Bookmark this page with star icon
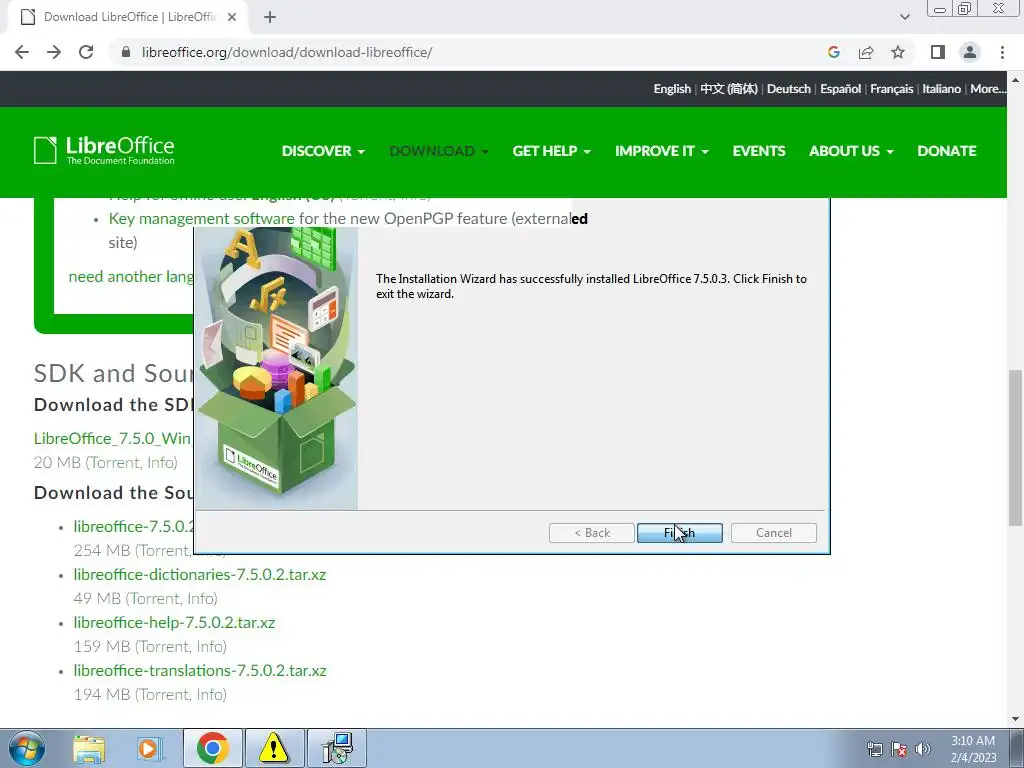Screen dimensions: 1024x768 pyautogui.click(x=898, y=52)
